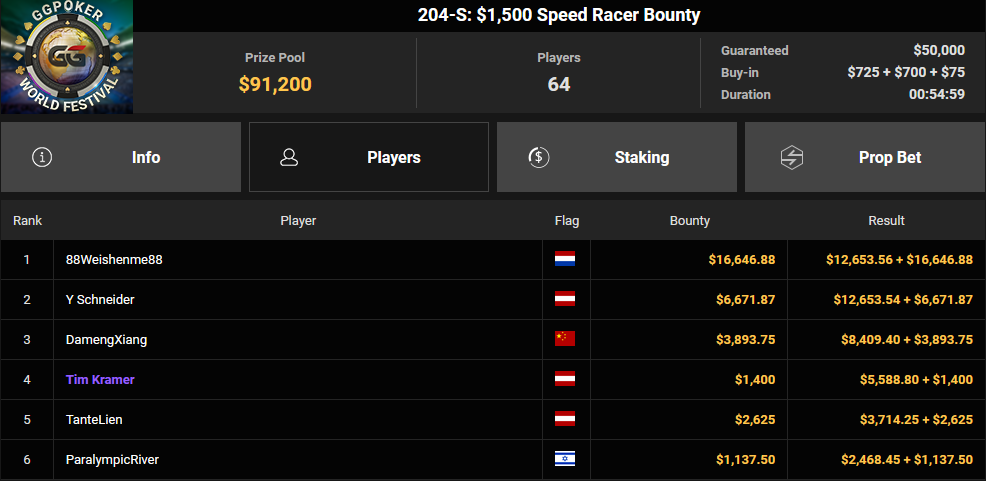This screenshot has width=986, height=481.
Task: Click the Netherlands flag for 88Weishenme88
Action: click(565, 259)
